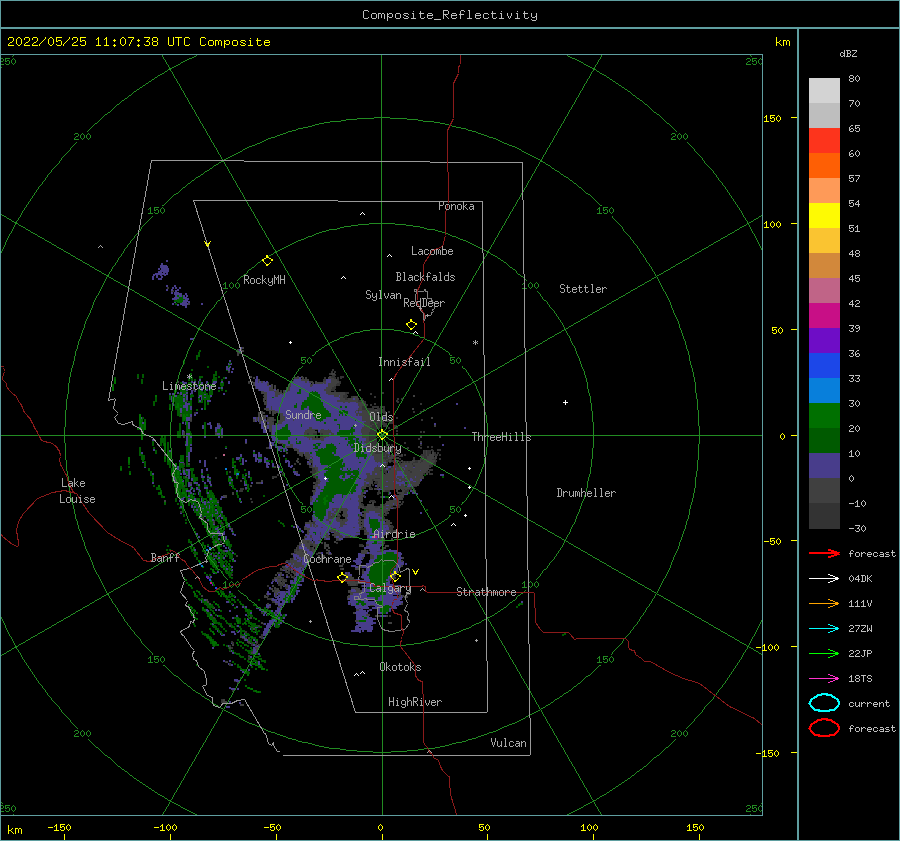
Task: Select the lightest grey 70-80 dBZ swatch
Action: tap(824, 91)
